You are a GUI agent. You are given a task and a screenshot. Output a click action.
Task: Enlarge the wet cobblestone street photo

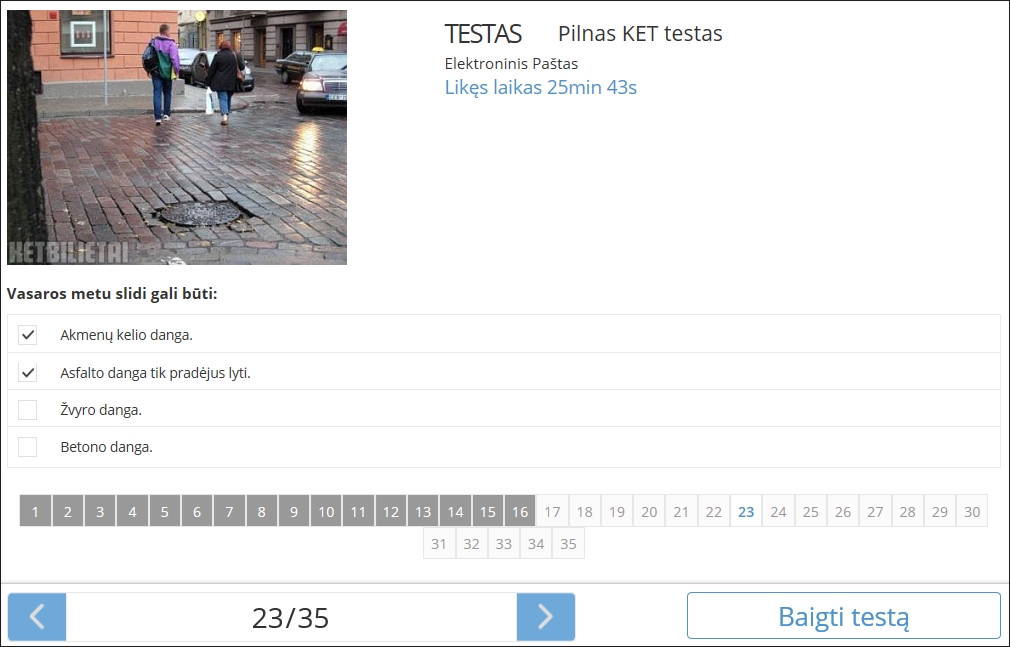[x=177, y=137]
